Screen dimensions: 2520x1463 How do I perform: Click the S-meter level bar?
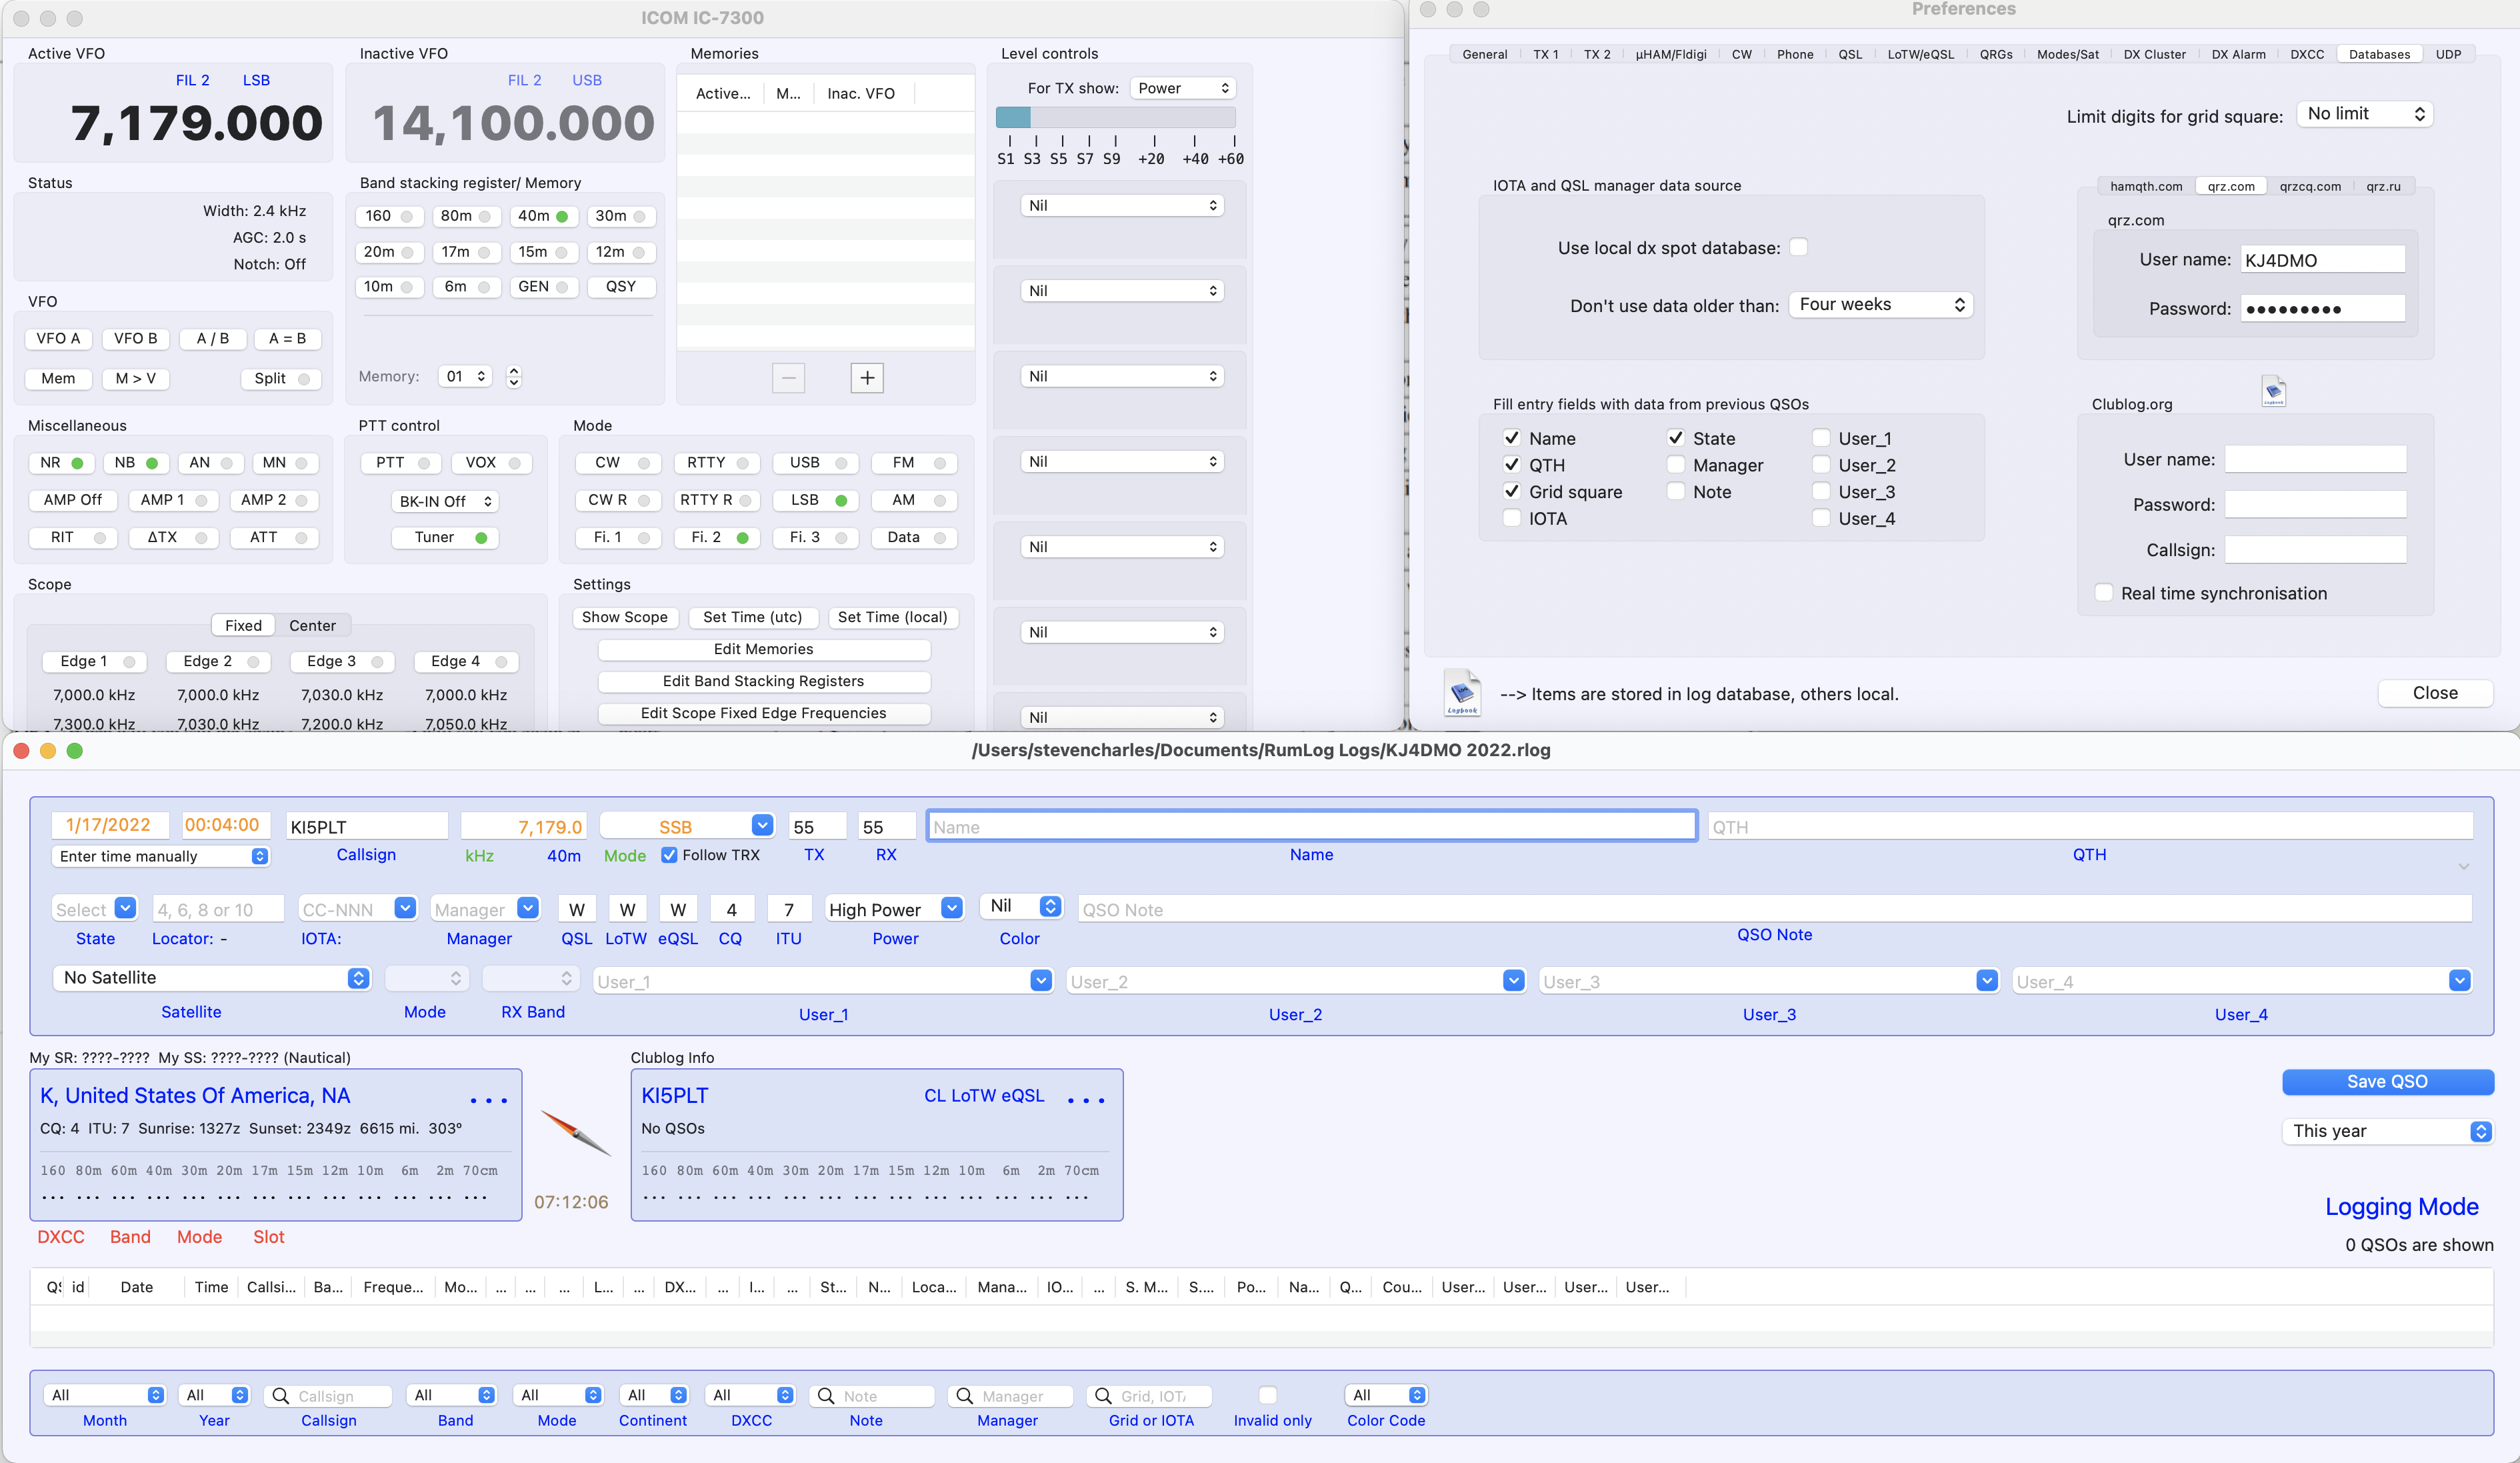[1116, 117]
